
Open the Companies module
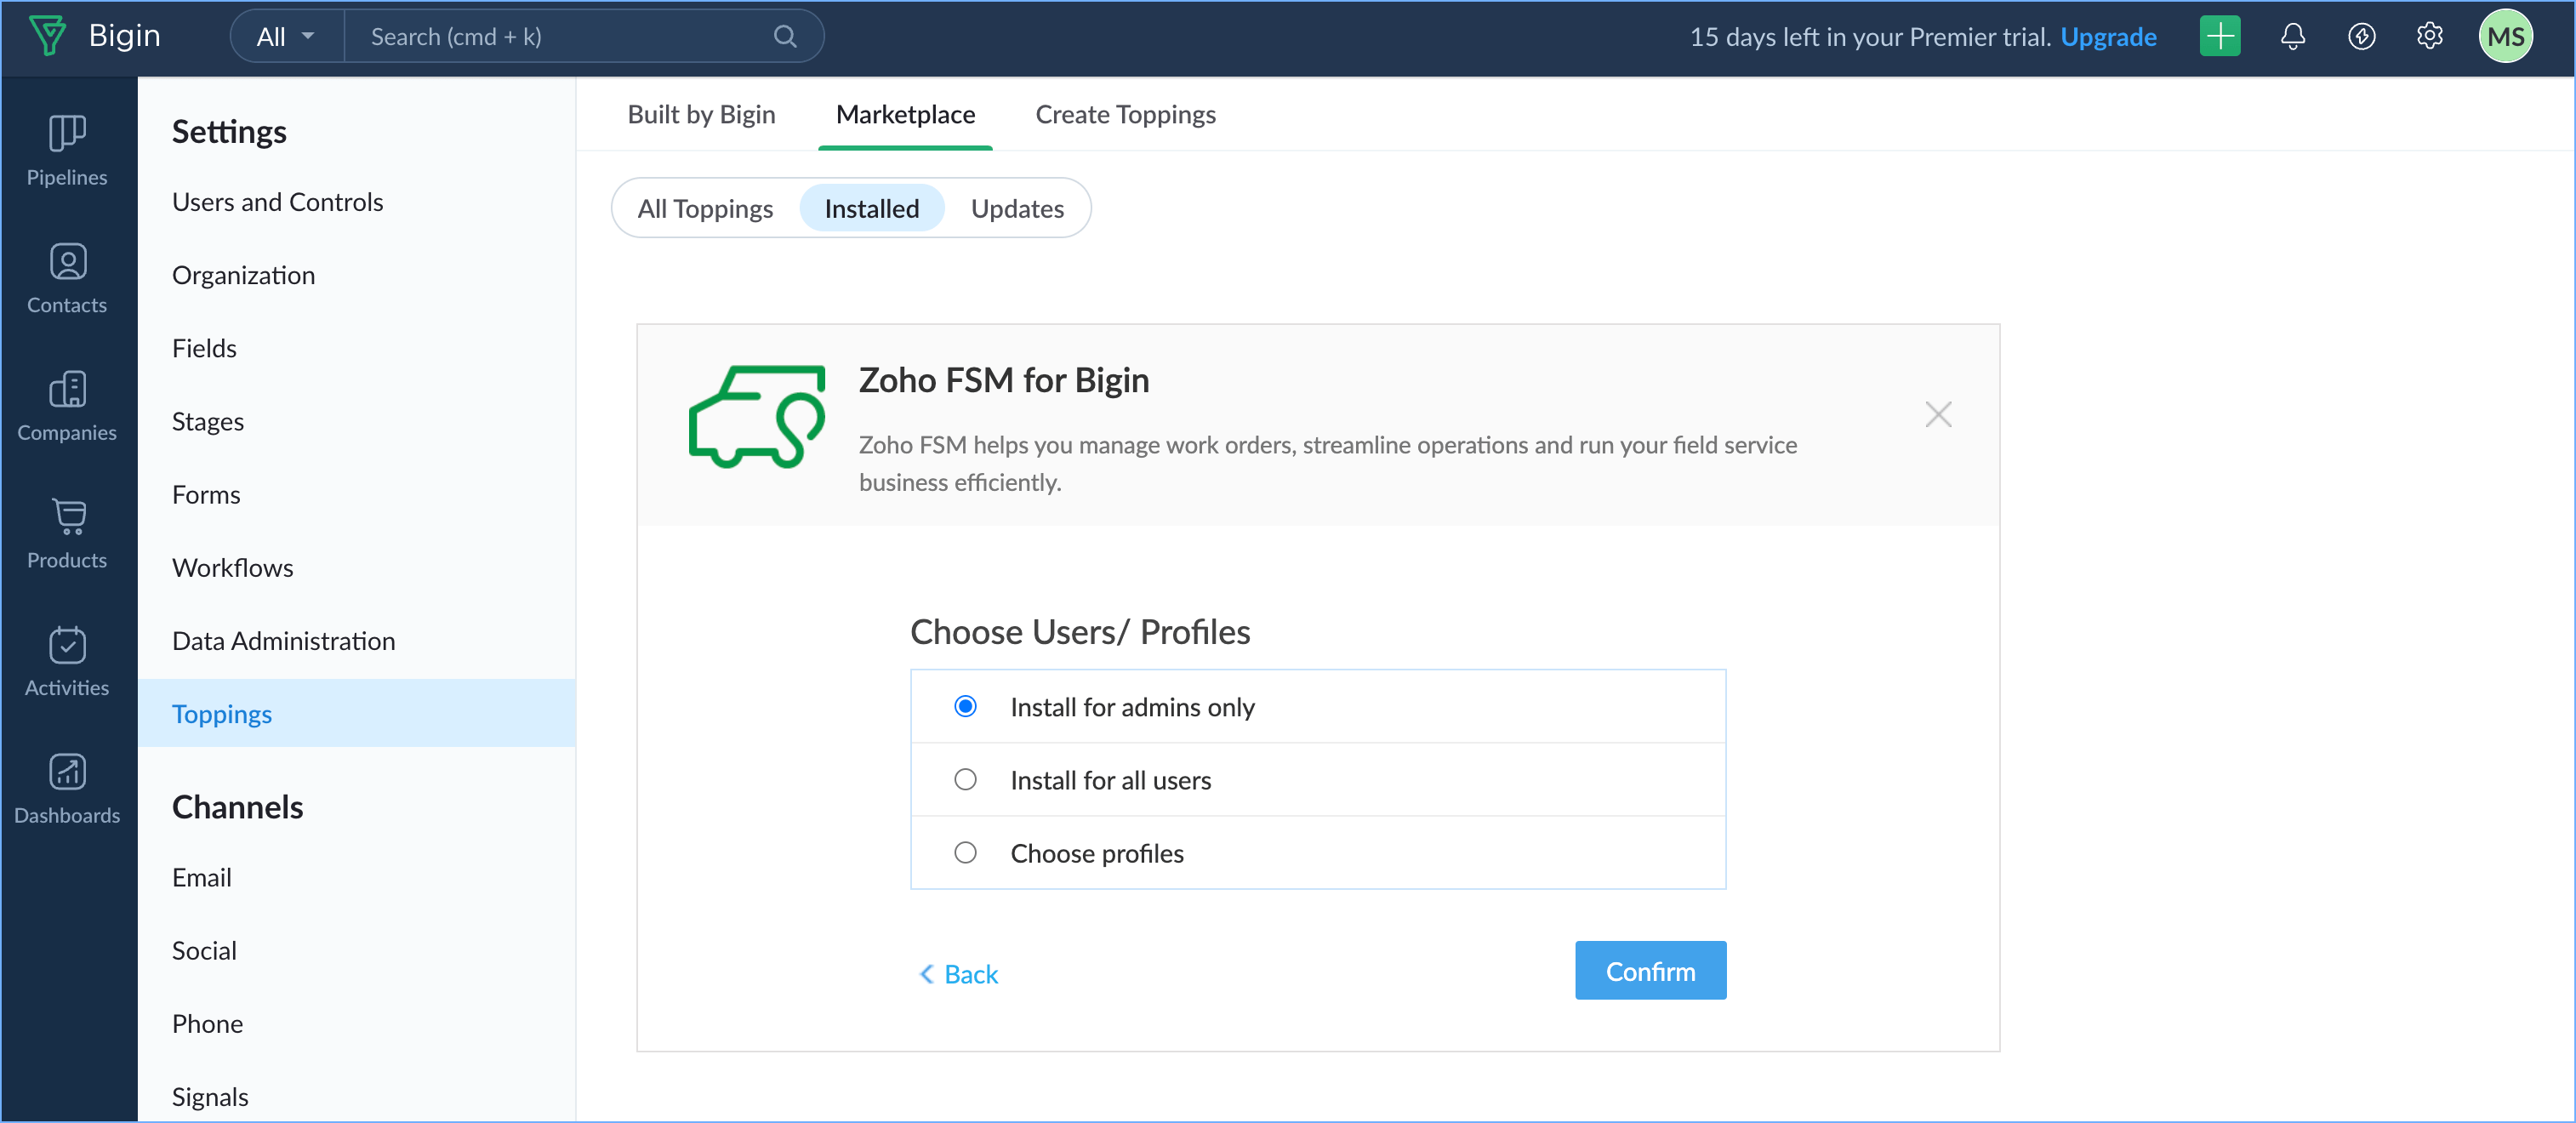(67, 407)
